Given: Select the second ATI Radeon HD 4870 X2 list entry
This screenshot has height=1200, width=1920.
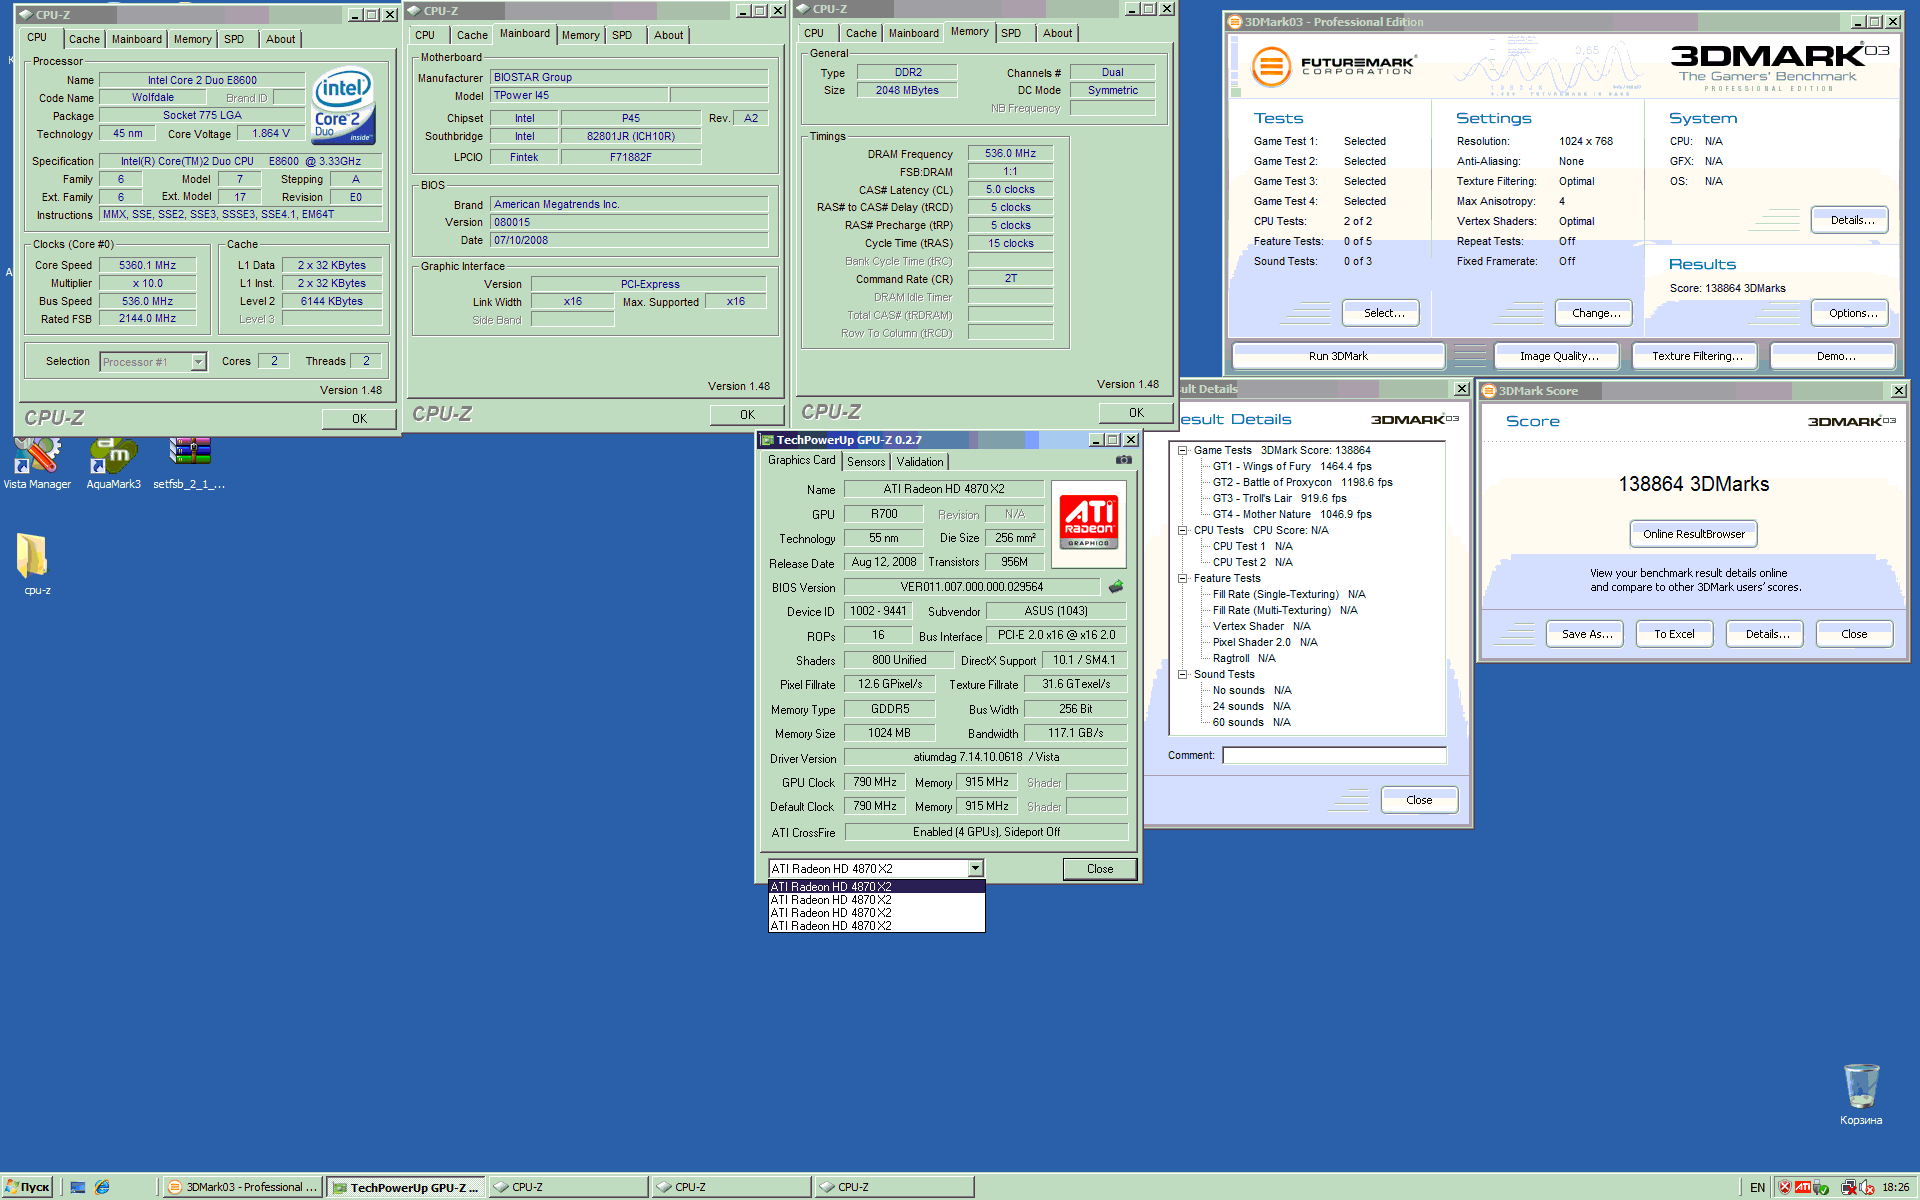Looking at the screenshot, I should click(x=876, y=900).
